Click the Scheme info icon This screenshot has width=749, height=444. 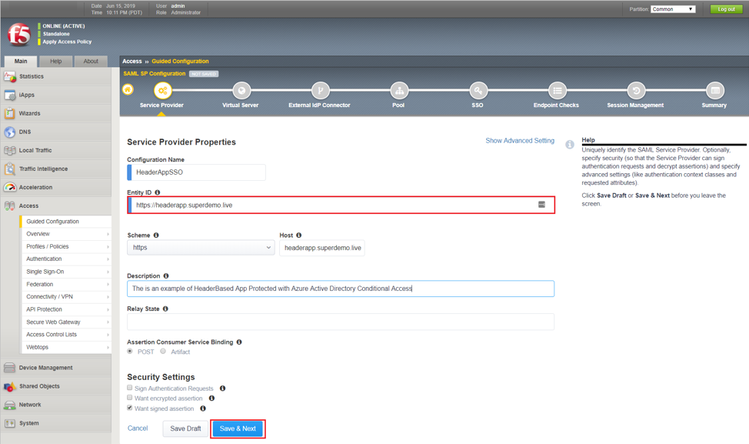coord(156,235)
